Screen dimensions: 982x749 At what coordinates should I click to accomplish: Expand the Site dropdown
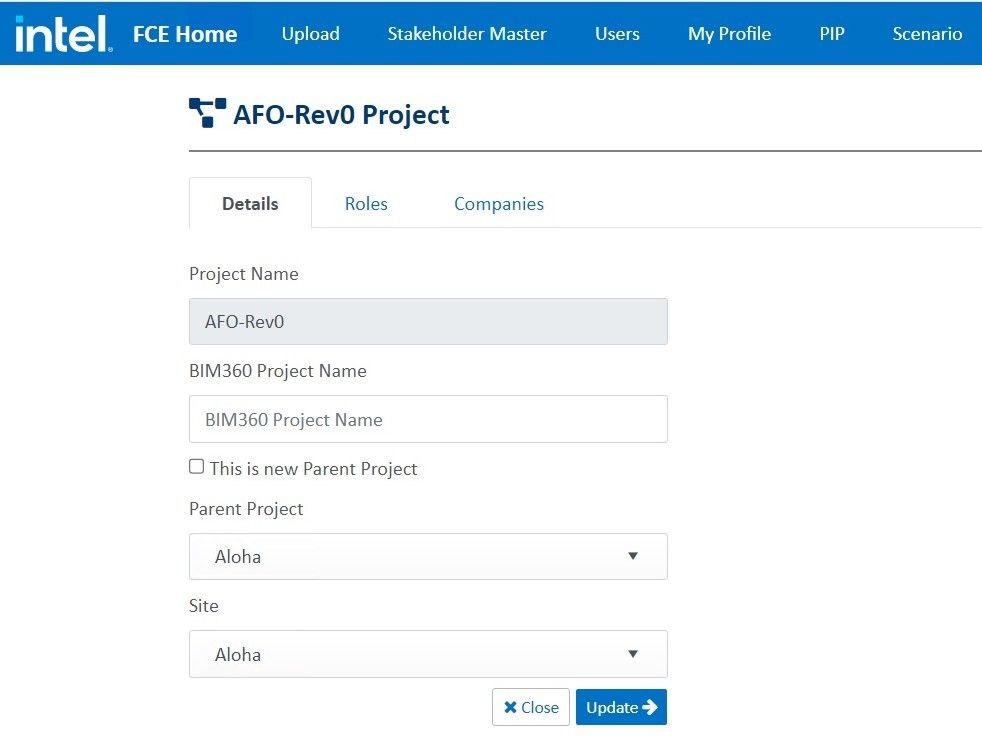coord(428,654)
